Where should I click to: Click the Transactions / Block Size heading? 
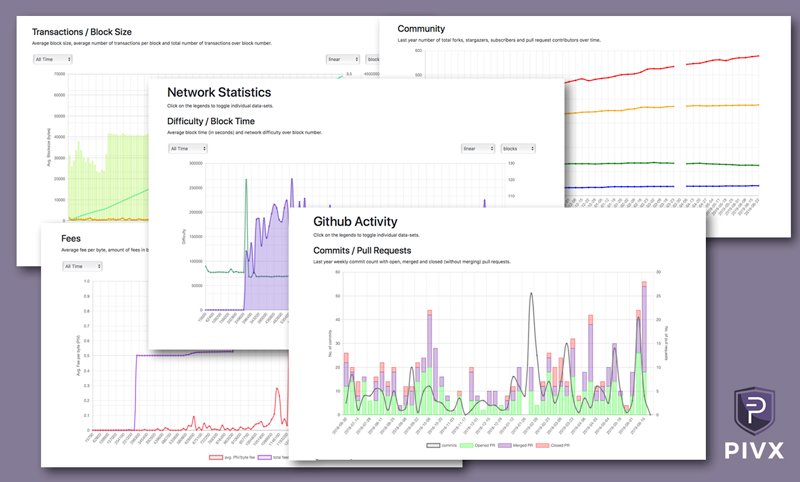point(82,32)
